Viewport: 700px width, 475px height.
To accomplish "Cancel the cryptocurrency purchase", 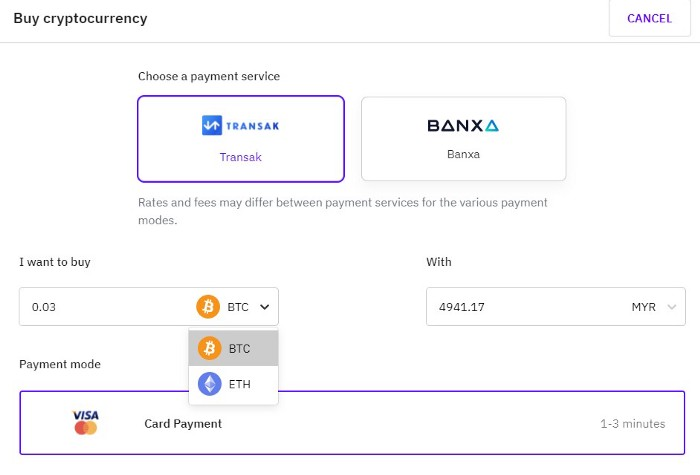I will tap(650, 18).
